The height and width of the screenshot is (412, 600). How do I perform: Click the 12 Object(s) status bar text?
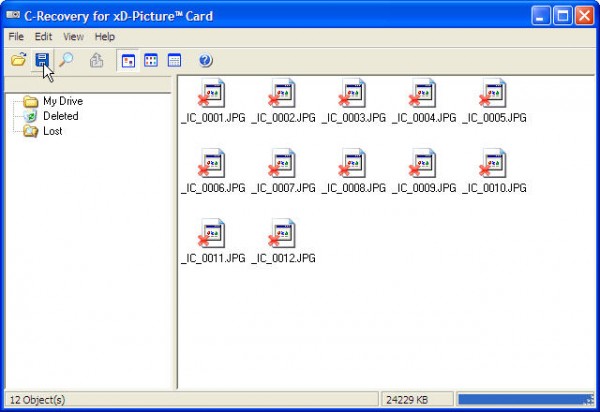[x=37, y=400]
